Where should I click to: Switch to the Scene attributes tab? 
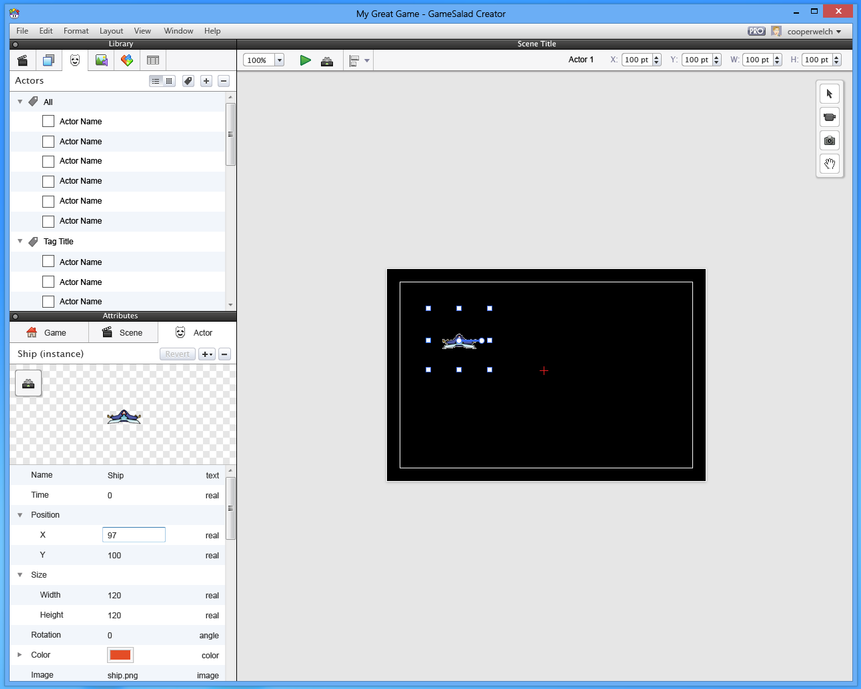[x=123, y=333]
